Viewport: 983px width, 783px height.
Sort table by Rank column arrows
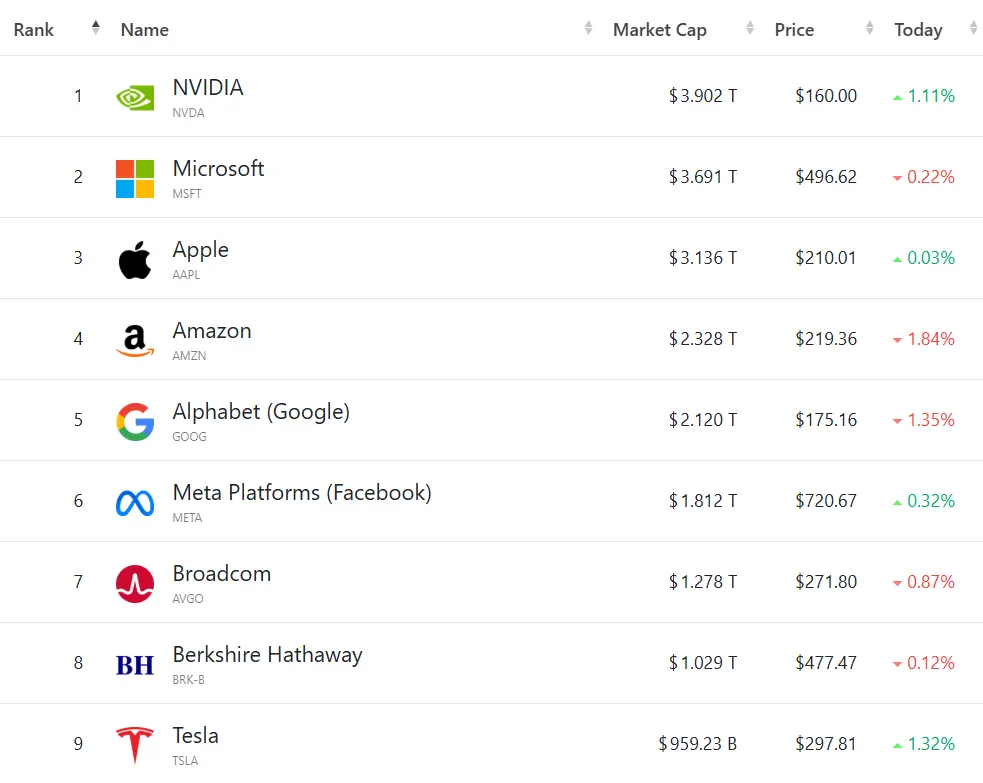[95, 29]
